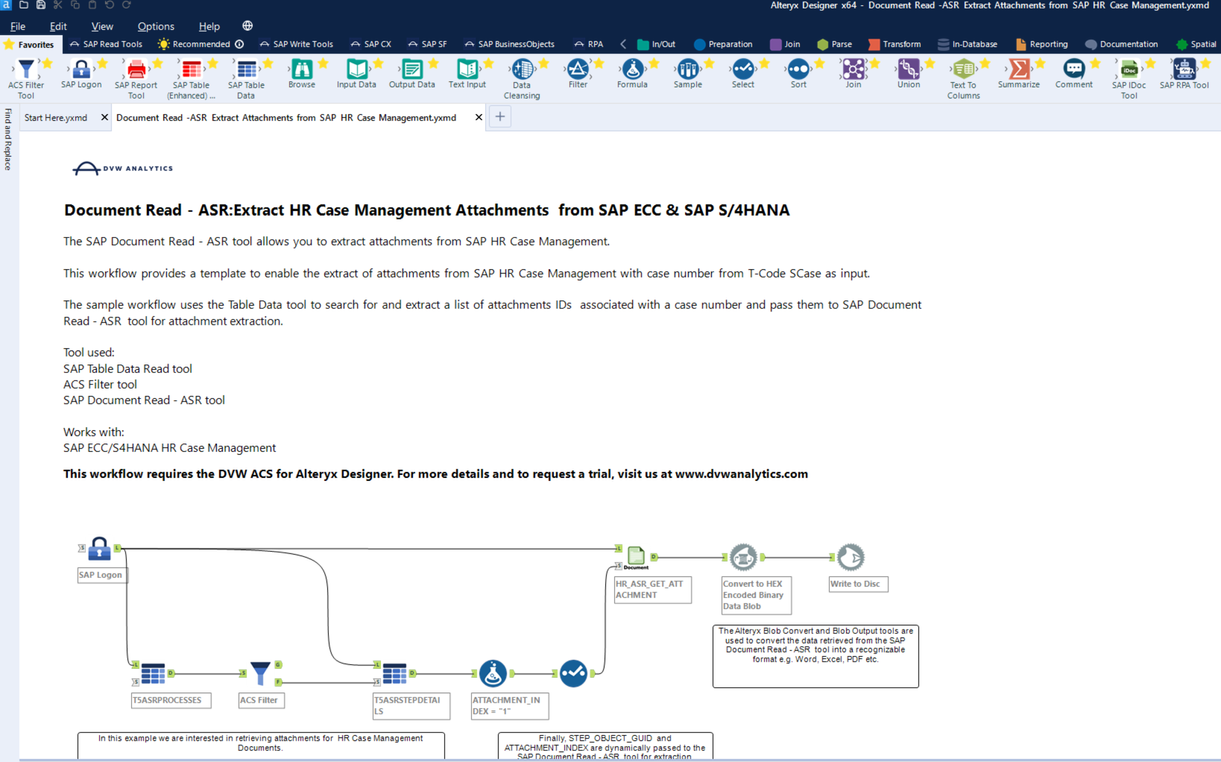Switch to SAP Read Tools palette tab

click(x=106, y=44)
